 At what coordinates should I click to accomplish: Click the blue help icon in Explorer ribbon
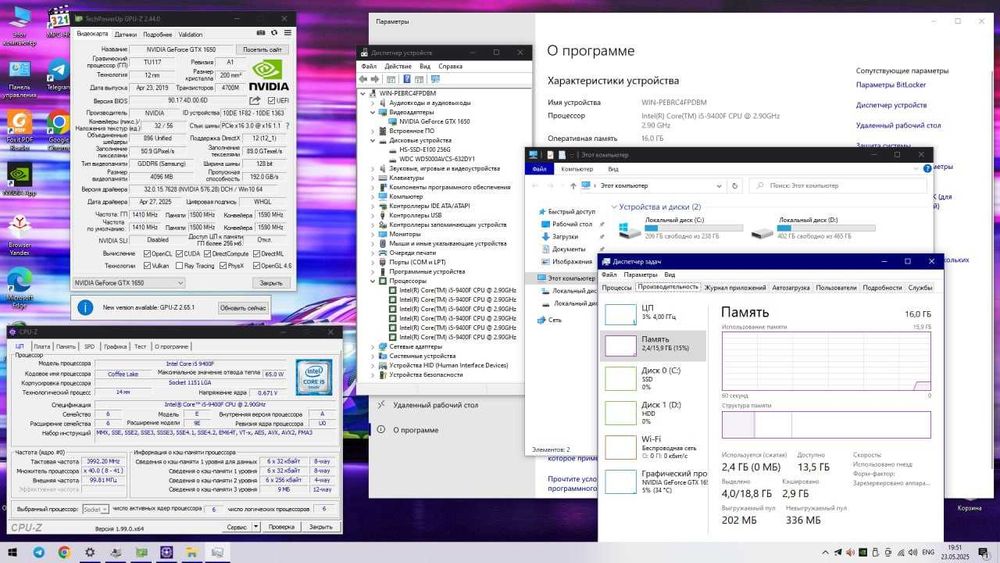click(x=927, y=168)
